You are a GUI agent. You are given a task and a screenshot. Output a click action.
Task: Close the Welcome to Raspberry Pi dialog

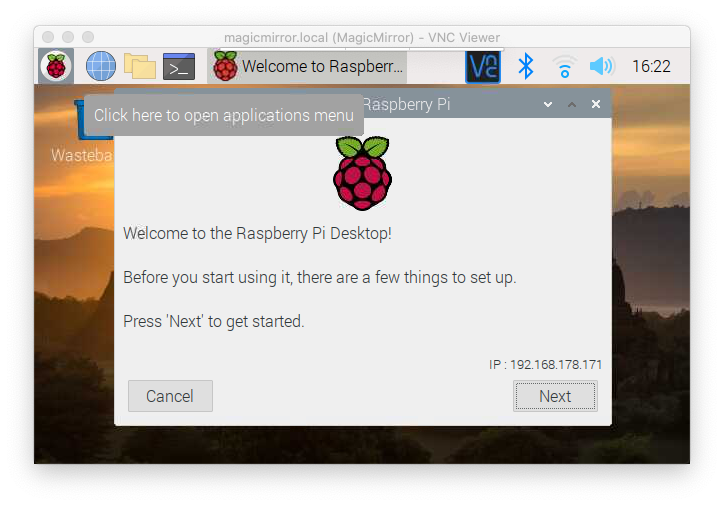coord(596,104)
